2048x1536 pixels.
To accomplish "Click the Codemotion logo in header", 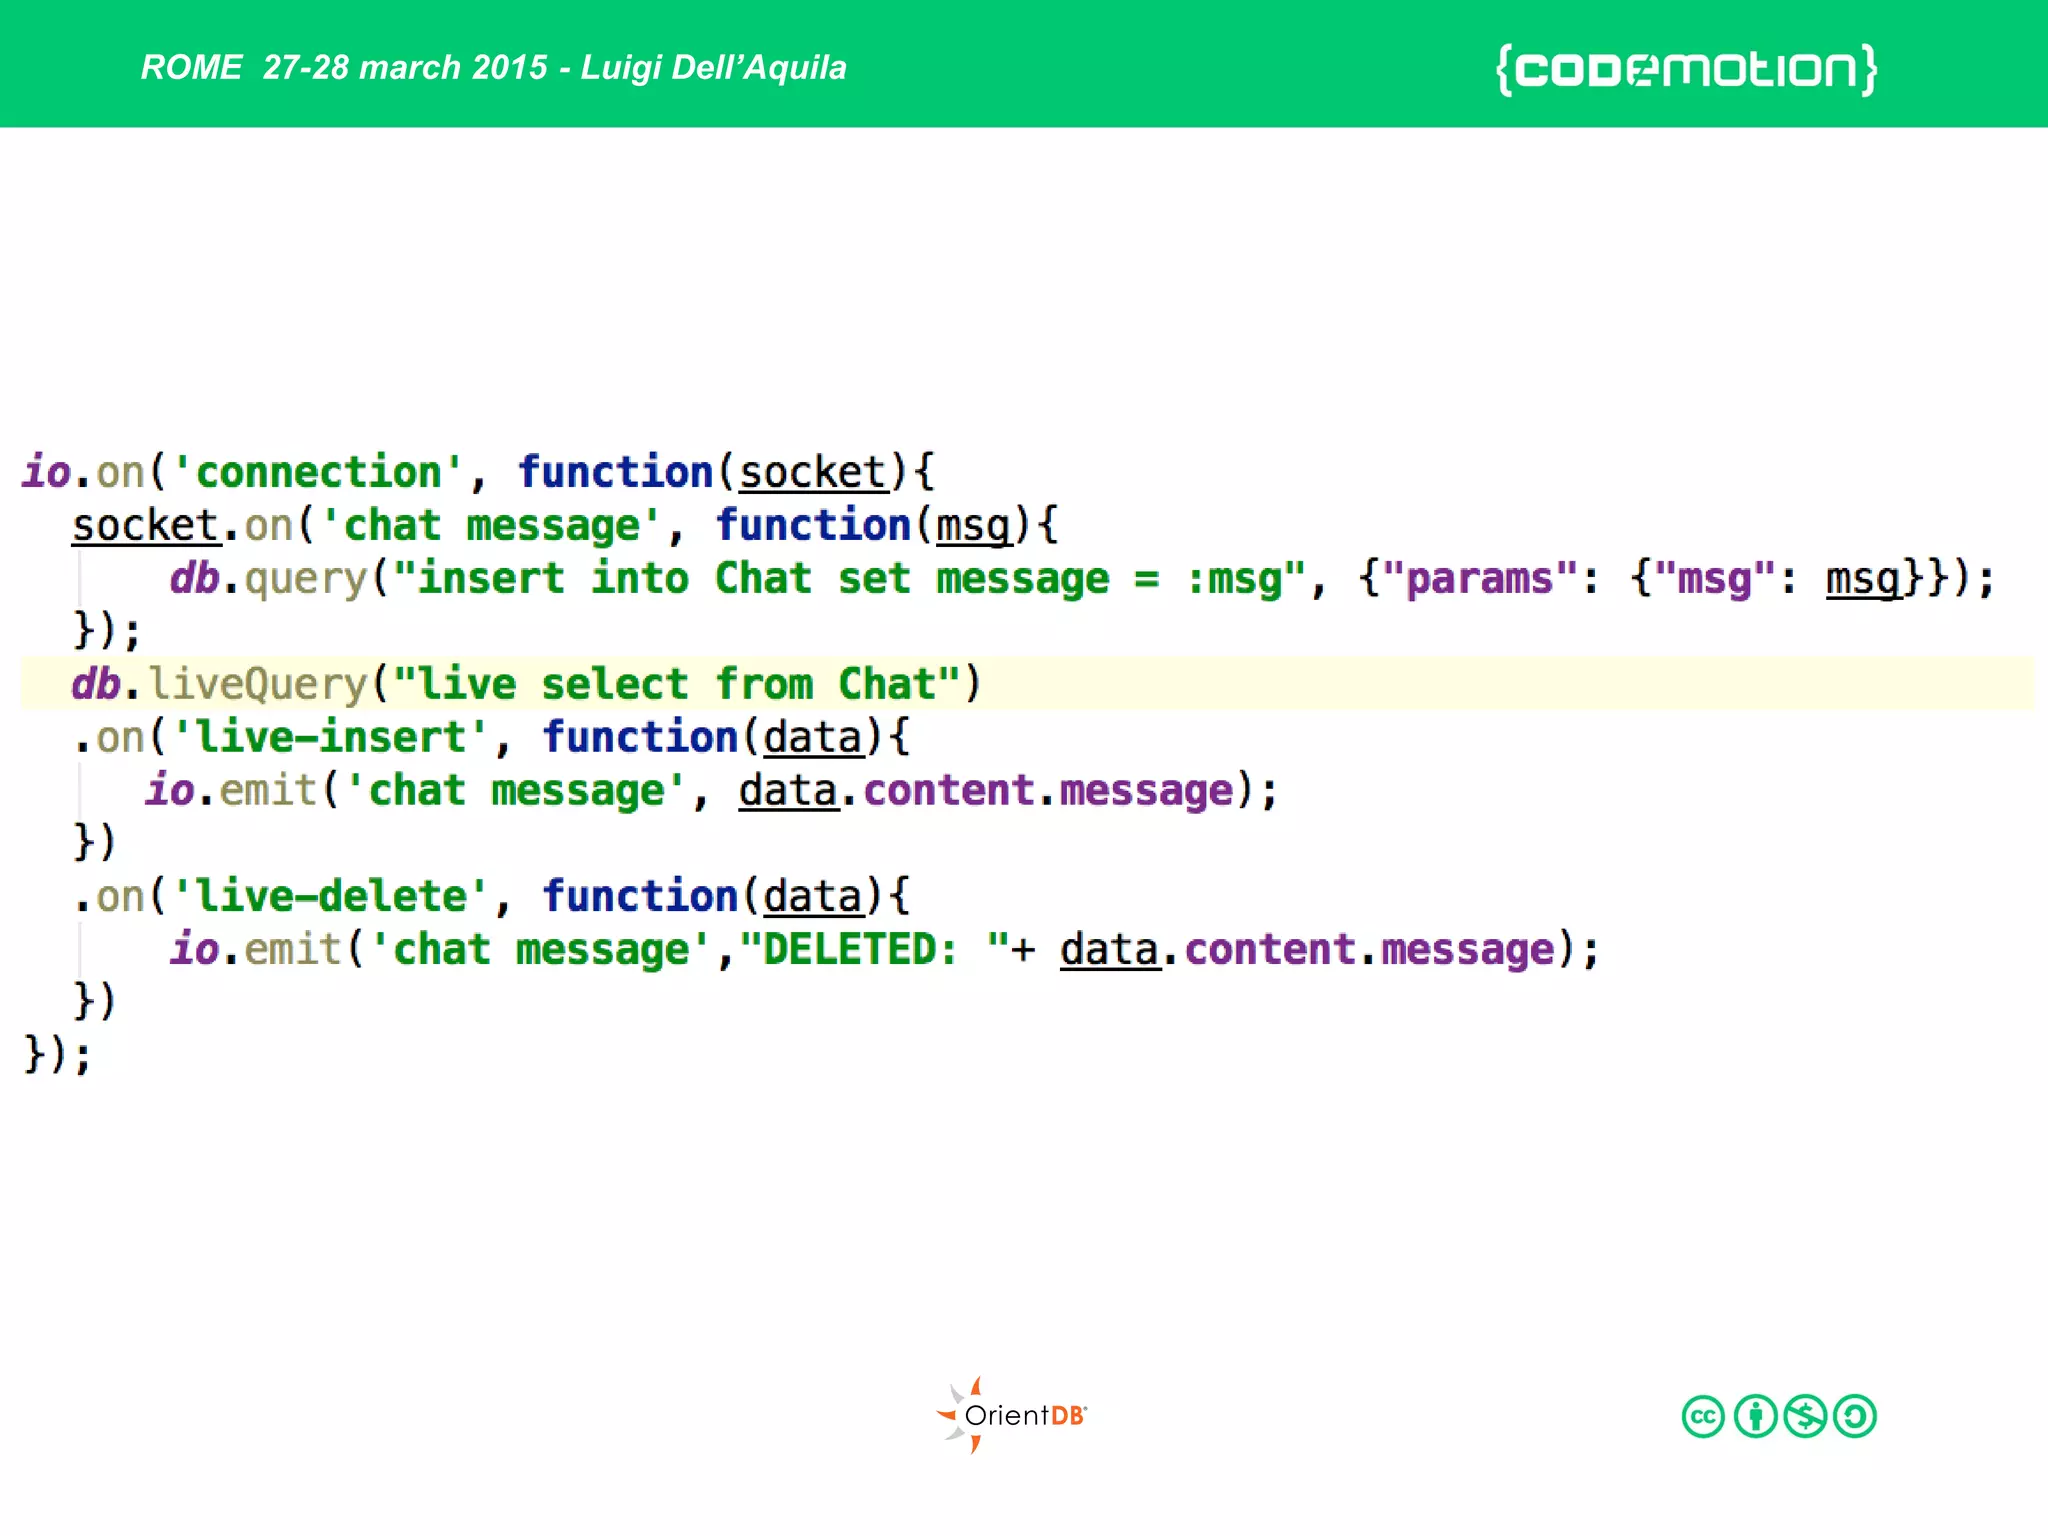I will [x=1686, y=70].
